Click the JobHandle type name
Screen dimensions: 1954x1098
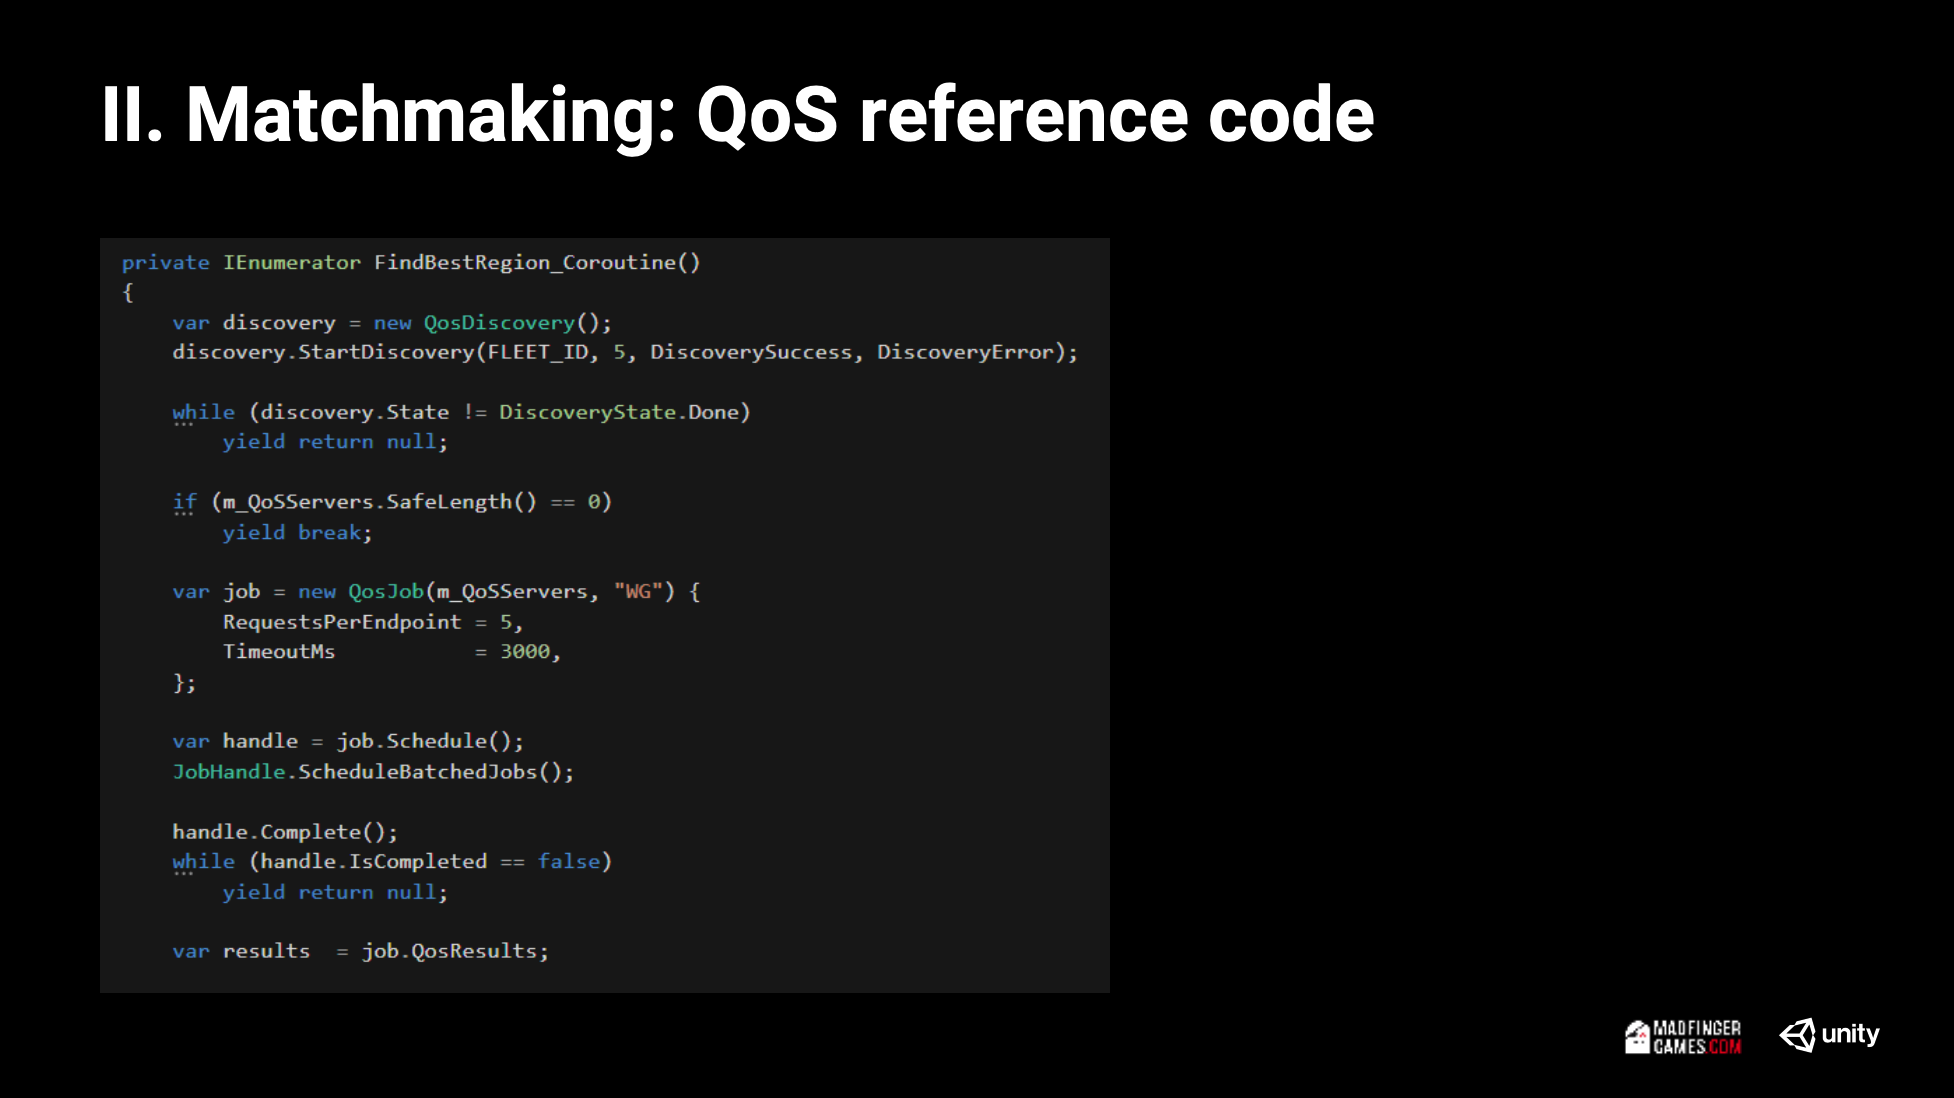point(229,772)
